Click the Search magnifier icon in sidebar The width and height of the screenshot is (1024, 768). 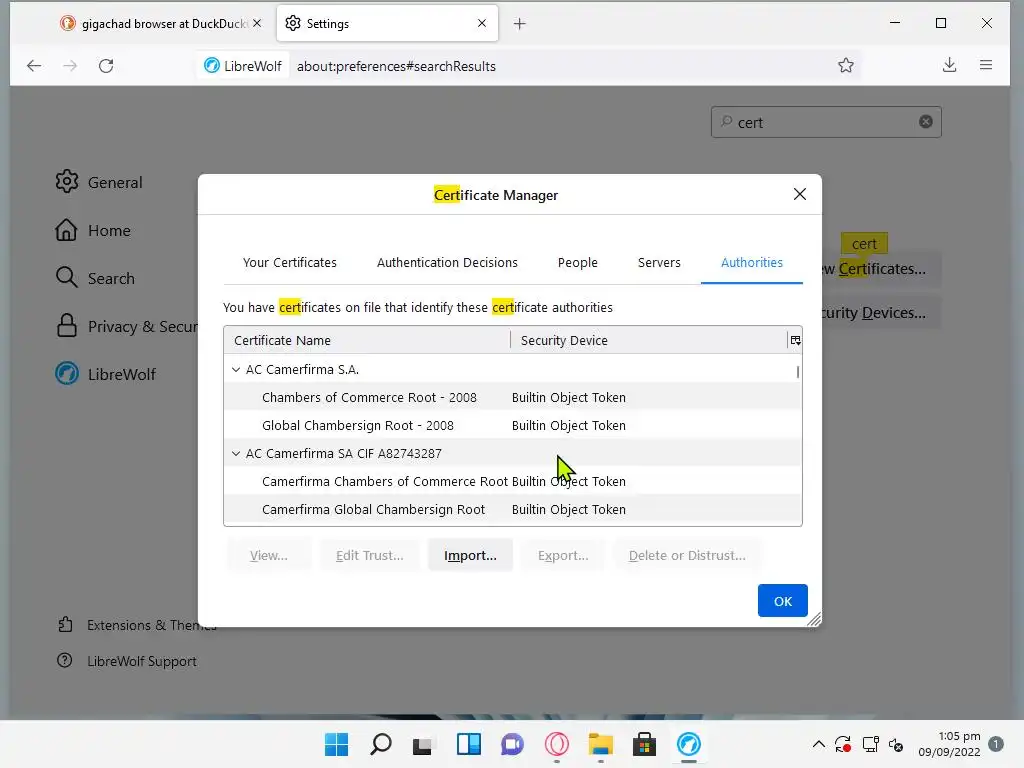tap(67, 278)
